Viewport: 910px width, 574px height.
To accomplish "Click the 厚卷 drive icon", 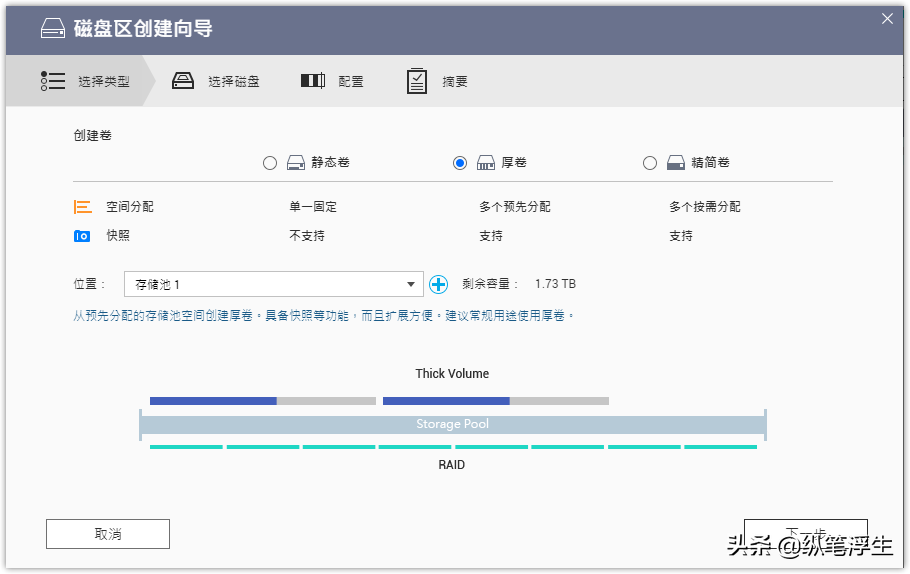I will 486,163.
